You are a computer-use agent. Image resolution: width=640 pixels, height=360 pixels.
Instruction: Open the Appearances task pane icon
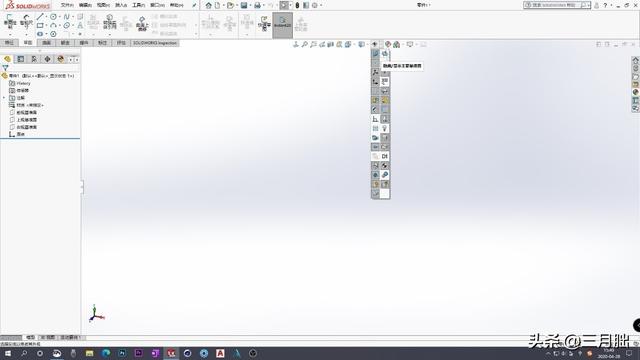636,92
